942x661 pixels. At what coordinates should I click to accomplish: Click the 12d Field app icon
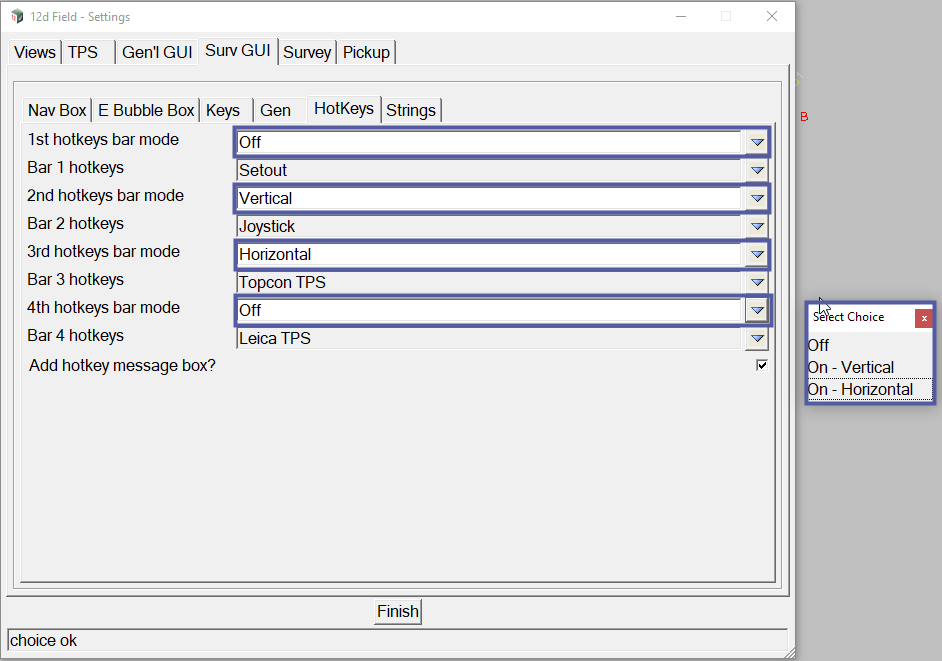tap(17, 17)
